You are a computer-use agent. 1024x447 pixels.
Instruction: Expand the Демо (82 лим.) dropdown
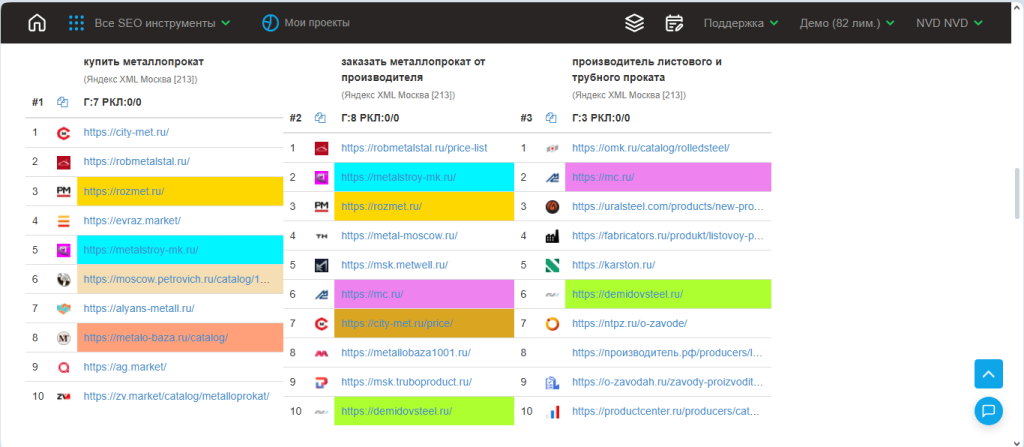click(x=846, y=23)
